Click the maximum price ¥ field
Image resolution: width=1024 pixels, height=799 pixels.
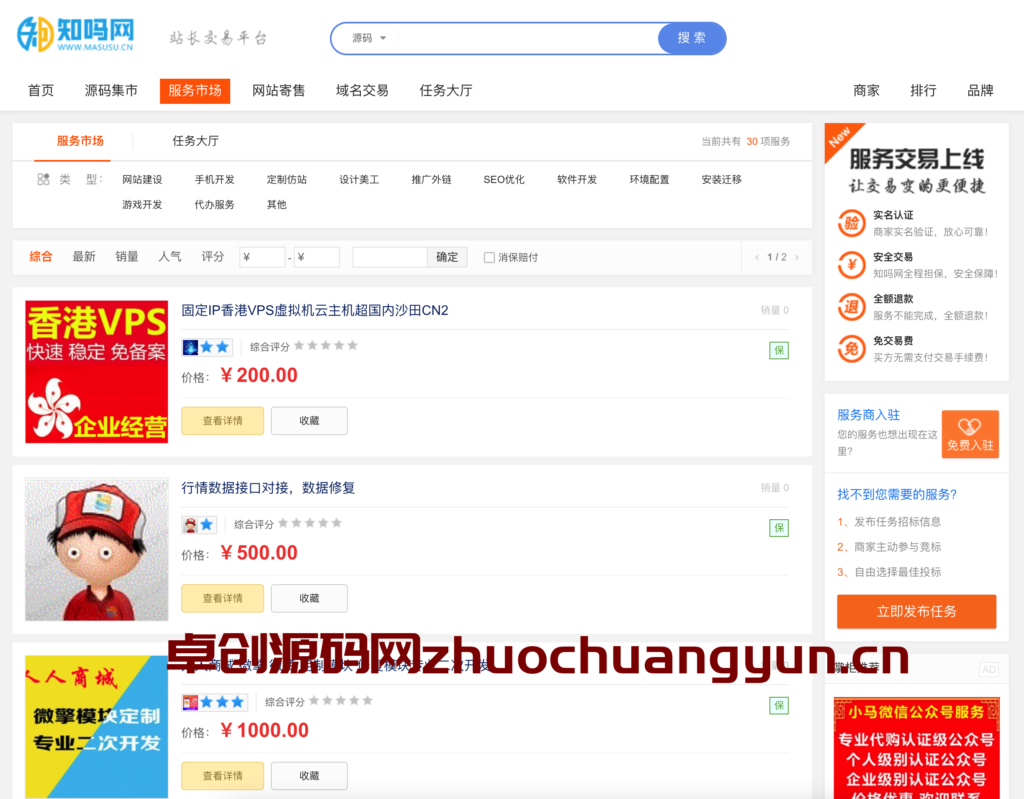coord(317,257)
